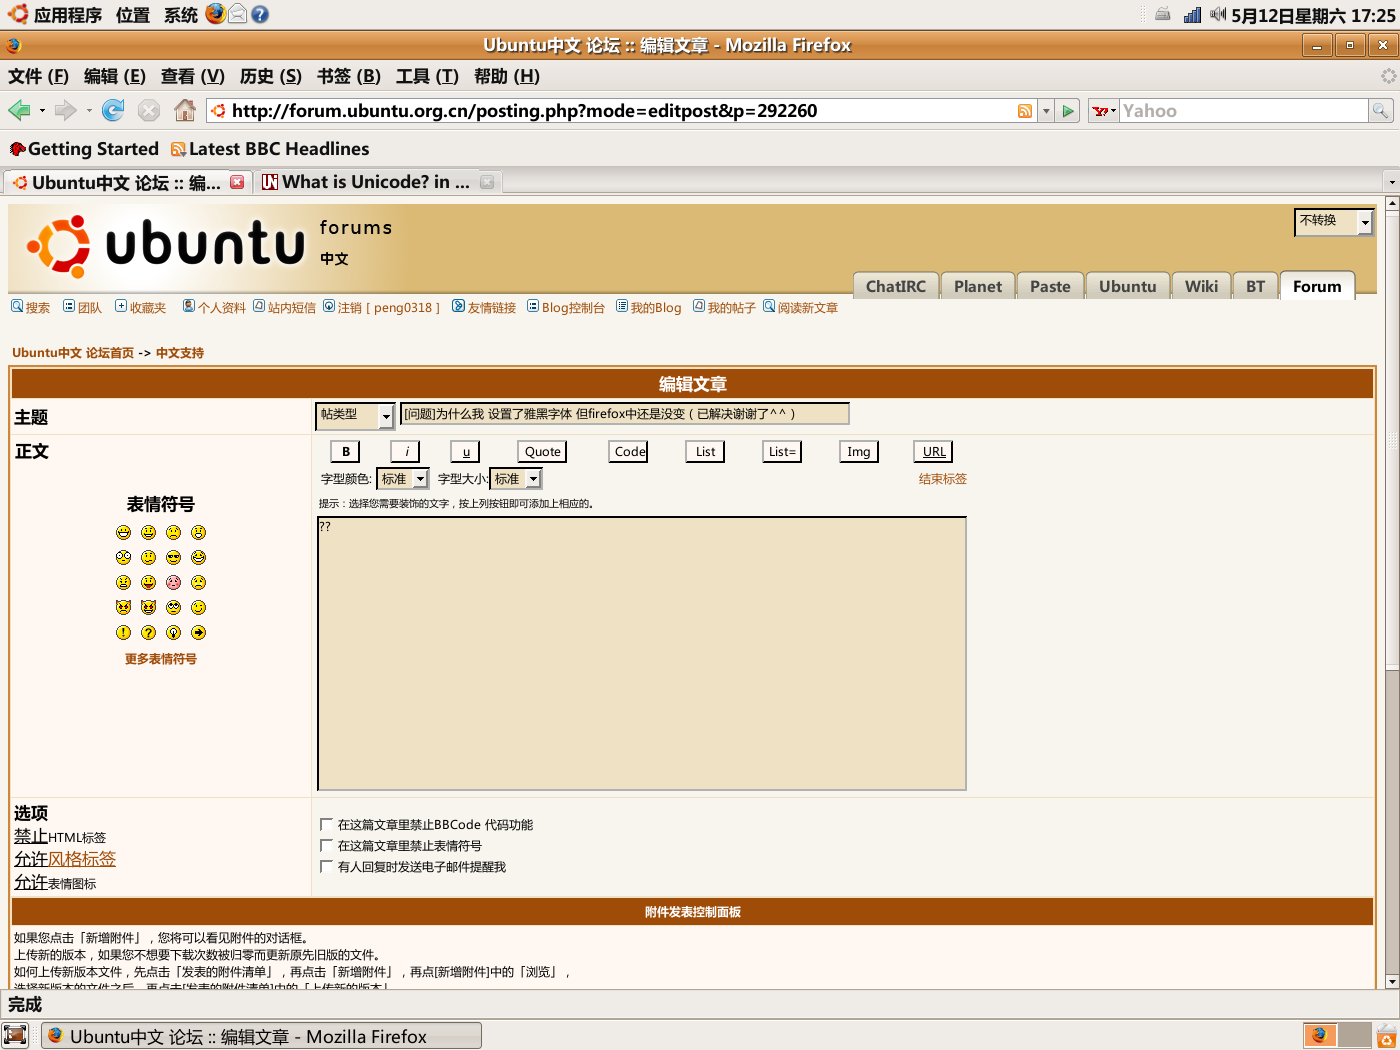Insert the grinning twisted devil emoticon
The height and width of the screenshot is (1050, 1400).
point(148,608)
